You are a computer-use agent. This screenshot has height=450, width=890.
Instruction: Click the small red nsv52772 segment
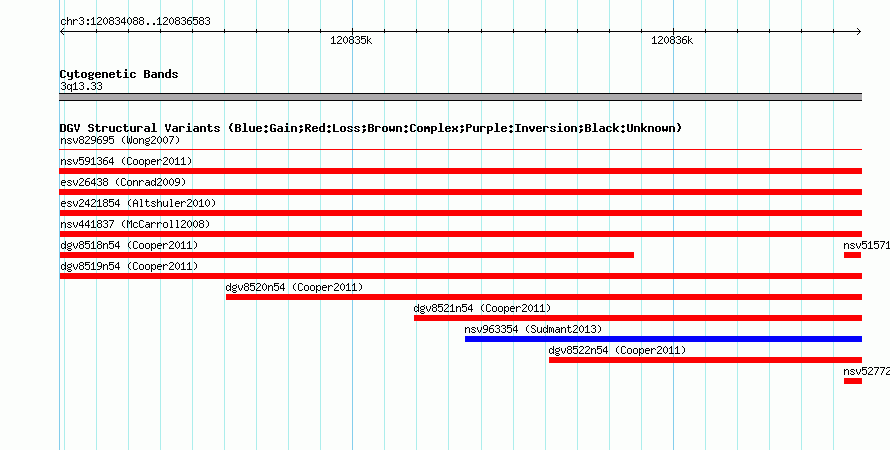click(853, 381)
